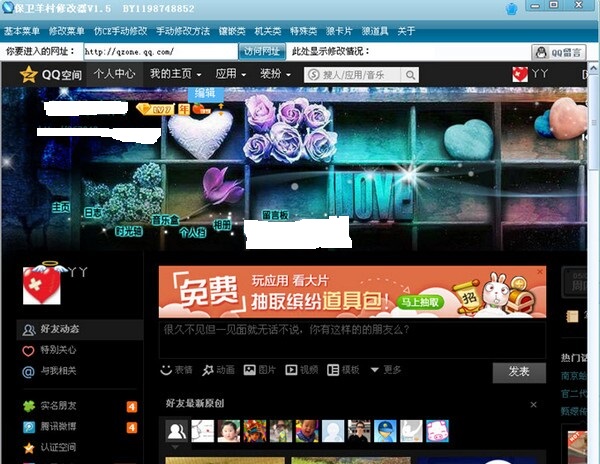Open the 狼道具 menu
This screenshot has width=600, height=464.
(375, 31)
